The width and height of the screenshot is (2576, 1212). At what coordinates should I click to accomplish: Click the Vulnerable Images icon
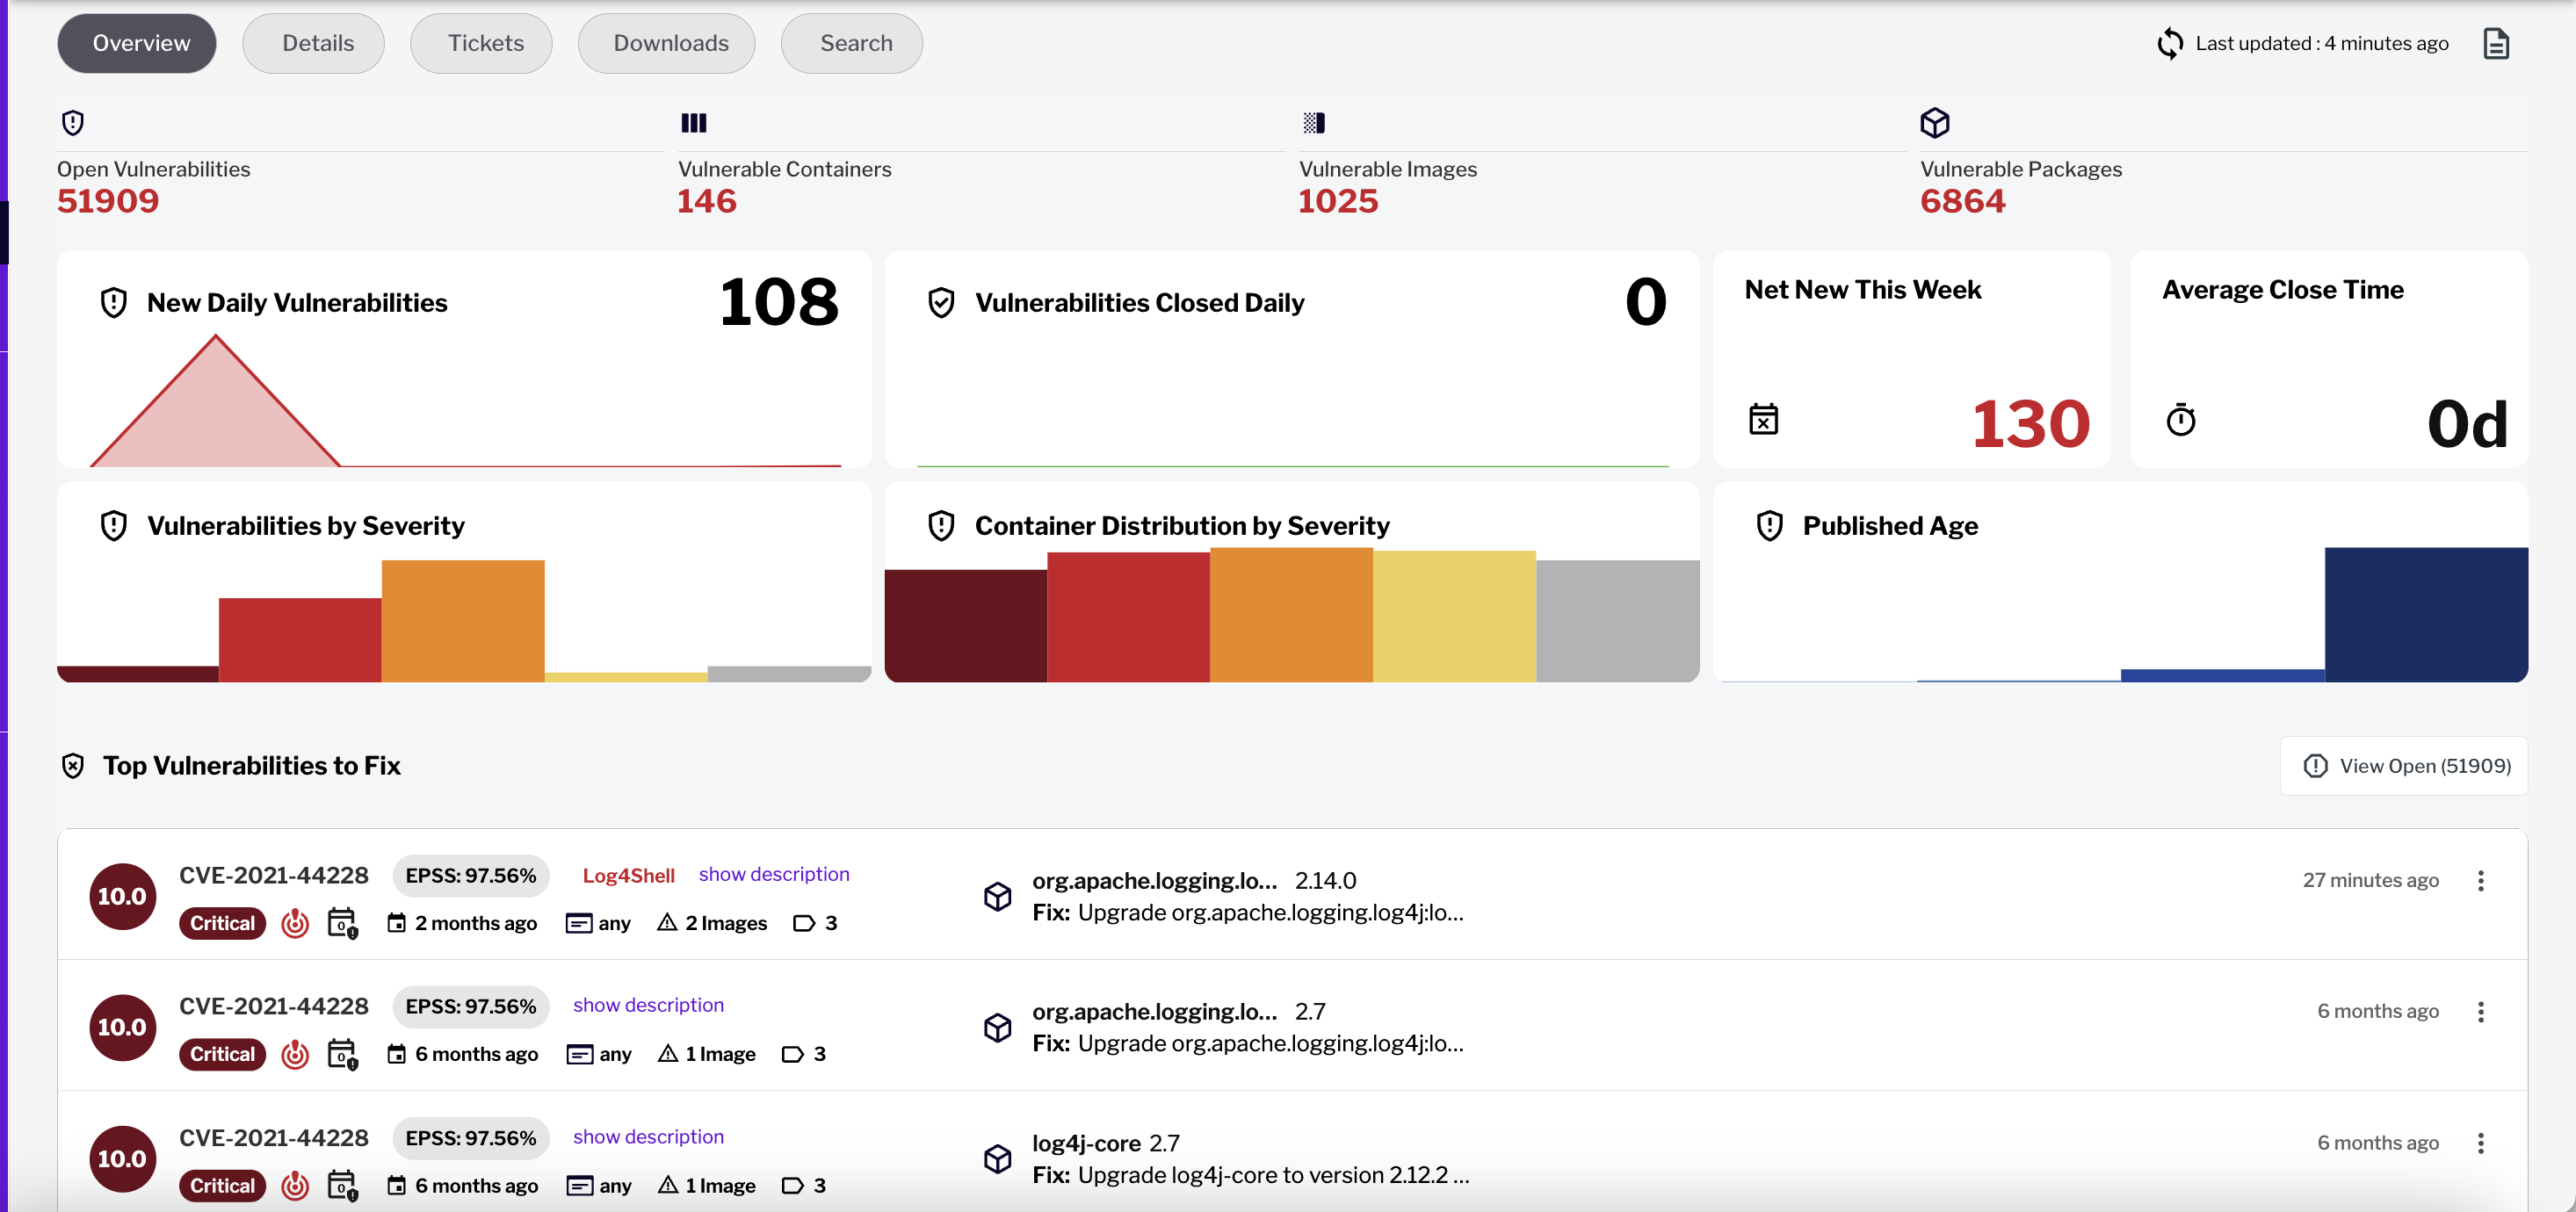point(1314,123)
